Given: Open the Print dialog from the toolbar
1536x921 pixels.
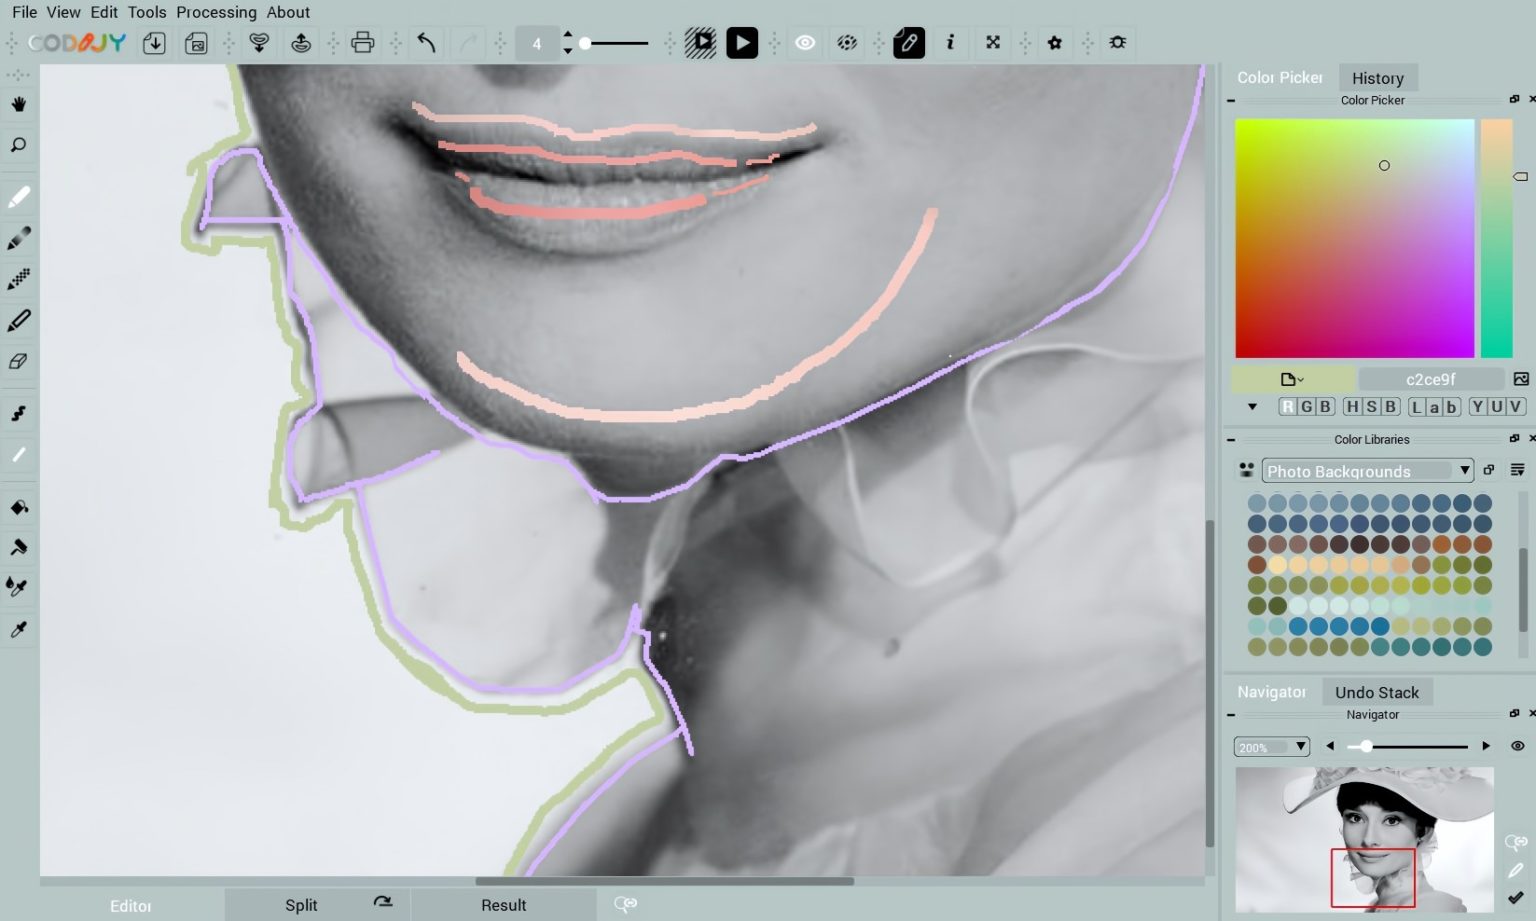Looking at the screenshot, I should point(362,42).
